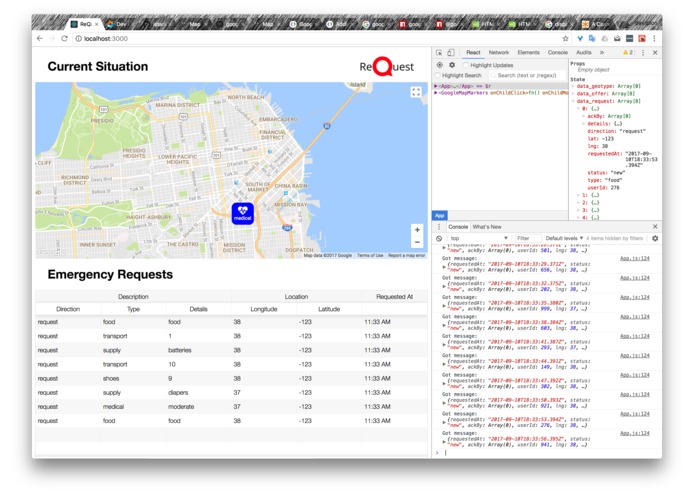Toggle the device toolbar icon in DevTools
Screen dimensions: 695x494
(450, 53)
